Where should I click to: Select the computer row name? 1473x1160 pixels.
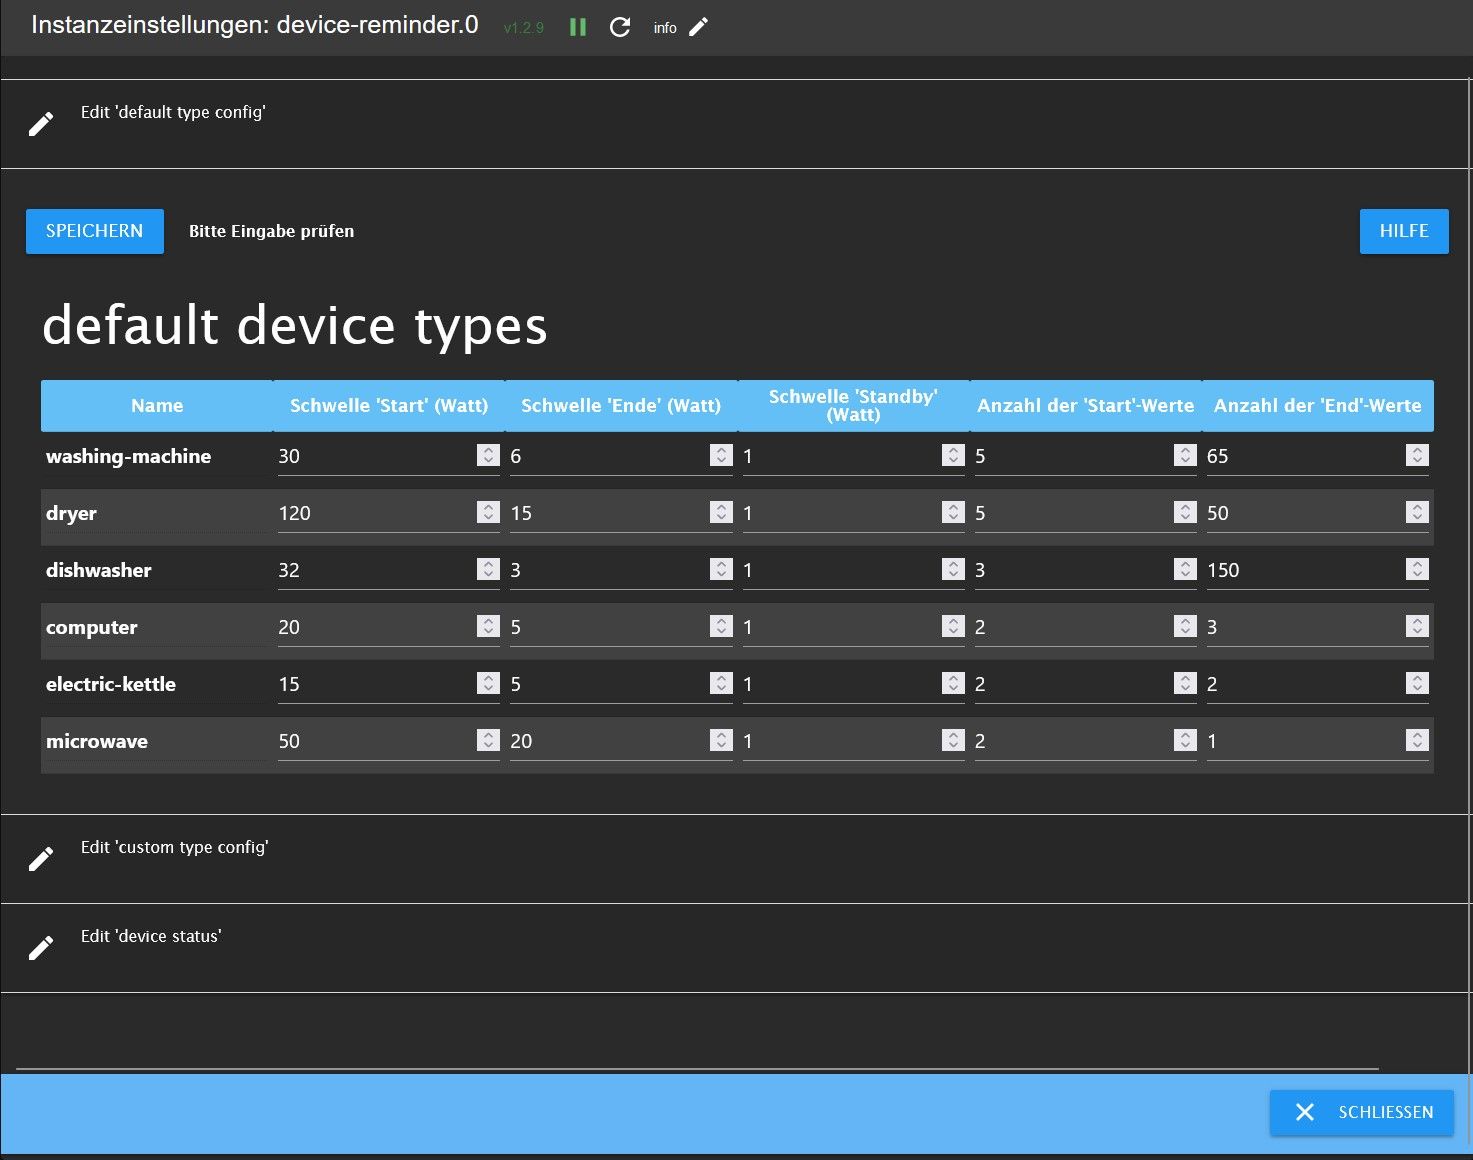[x=92, y=627]
